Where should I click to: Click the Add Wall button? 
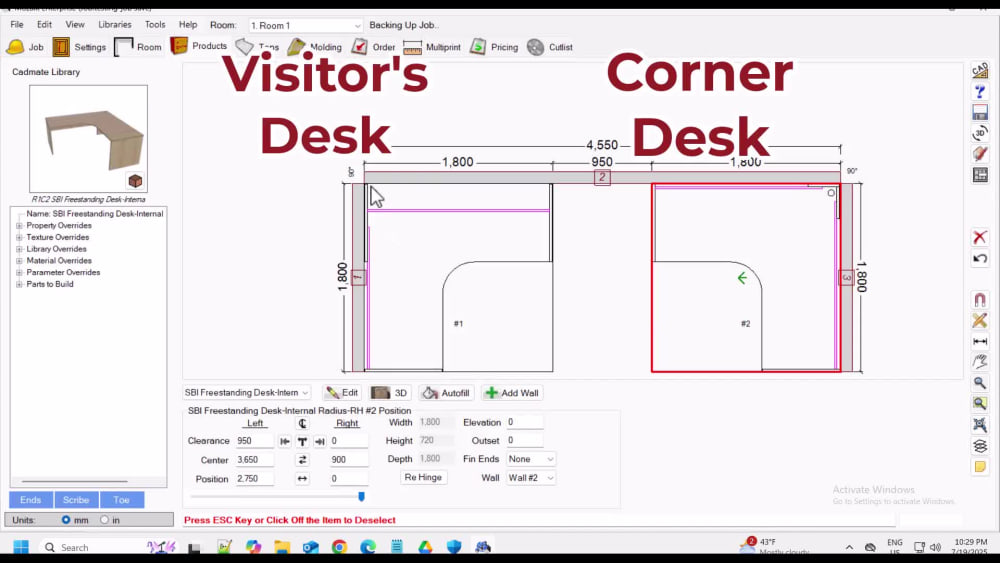pyautogui.click(x=512, y=393)
